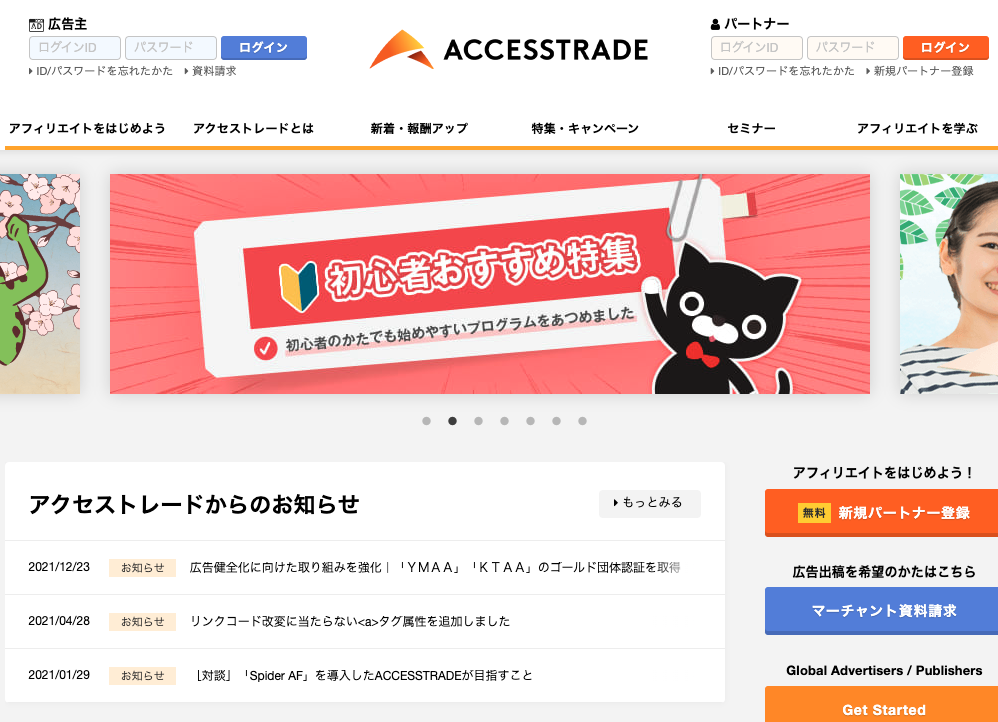Click the blue advertiser ログイン button
Image resolution: width=998 pixels, height=722 pixels.
(x=264, y=48)
